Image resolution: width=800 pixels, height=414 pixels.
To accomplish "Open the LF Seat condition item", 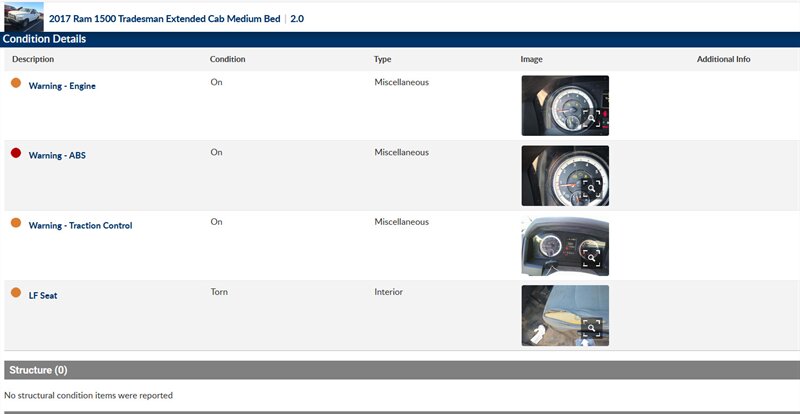I will [43, 296].
